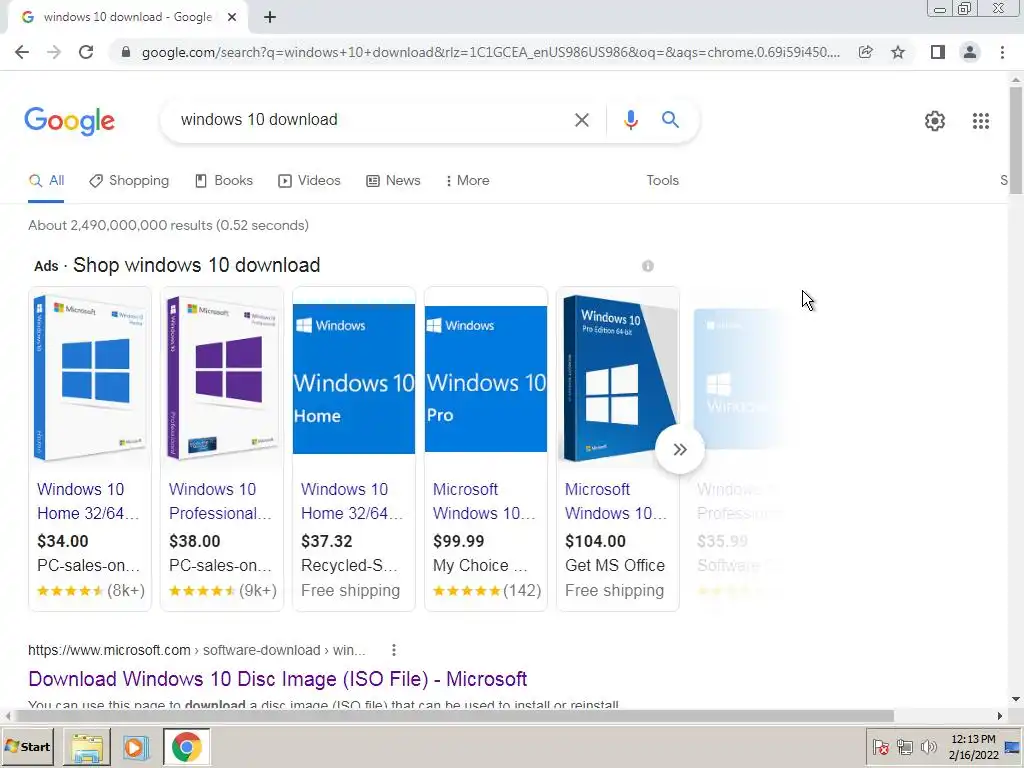This screenshot has height=768, width=1024.
Task: Click the microsoft.com result URL breadcrumb
Action: (197, 650)
